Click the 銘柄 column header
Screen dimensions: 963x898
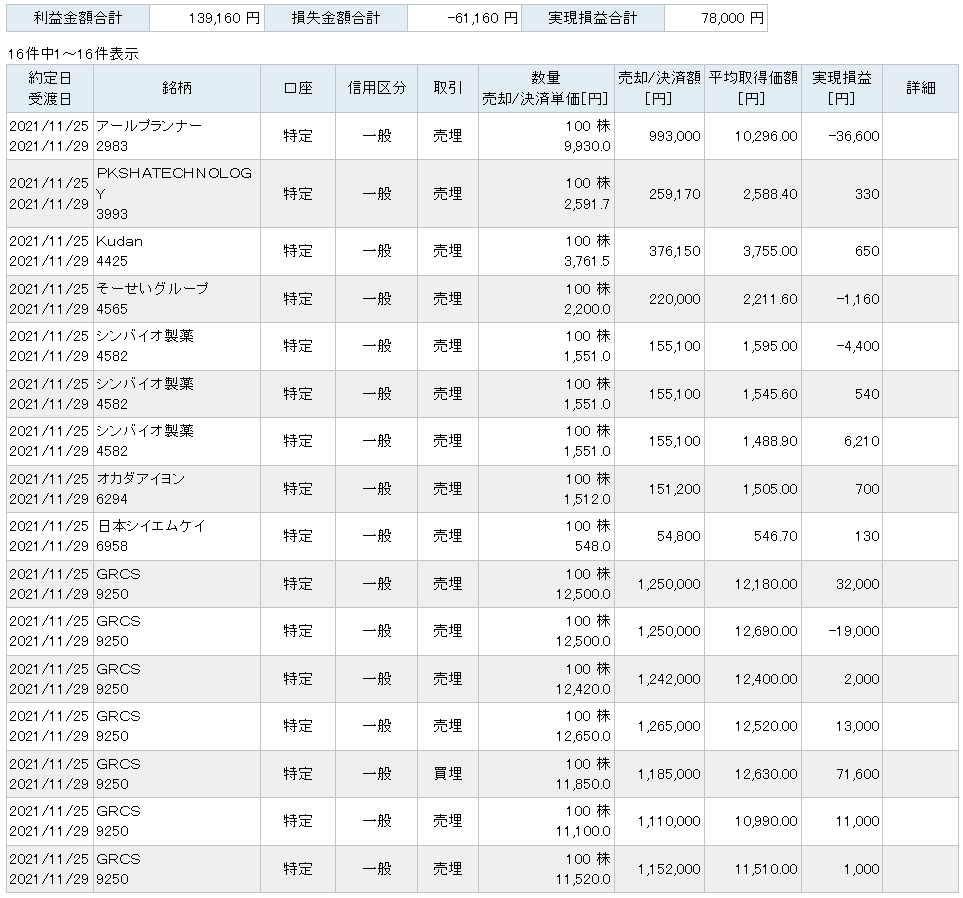click(177, 88)
